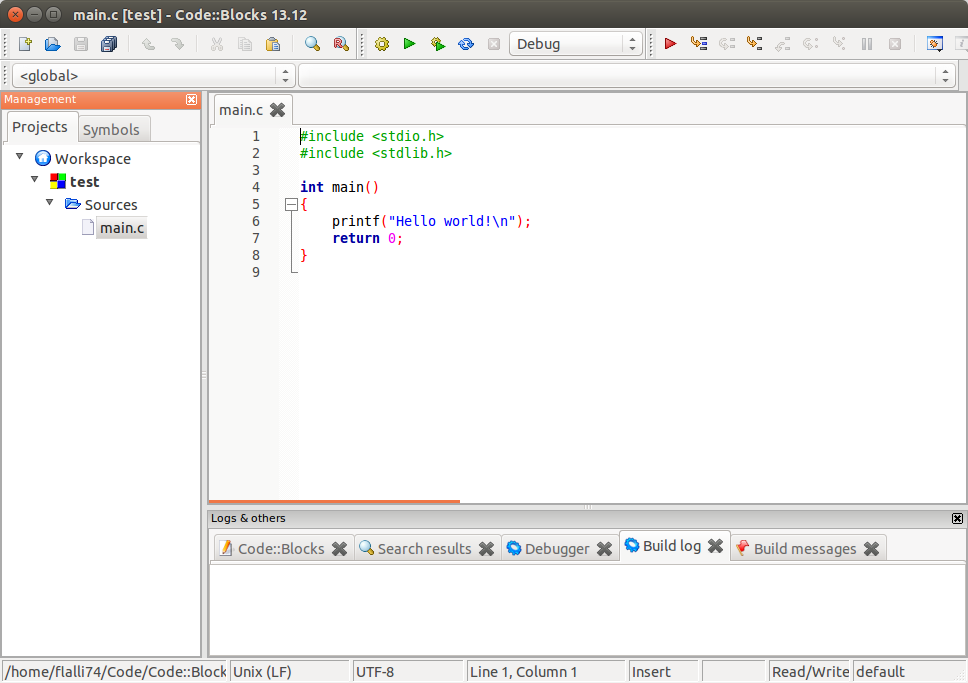
Task: Click the printf line in the editor
Action: pos(431,221)
